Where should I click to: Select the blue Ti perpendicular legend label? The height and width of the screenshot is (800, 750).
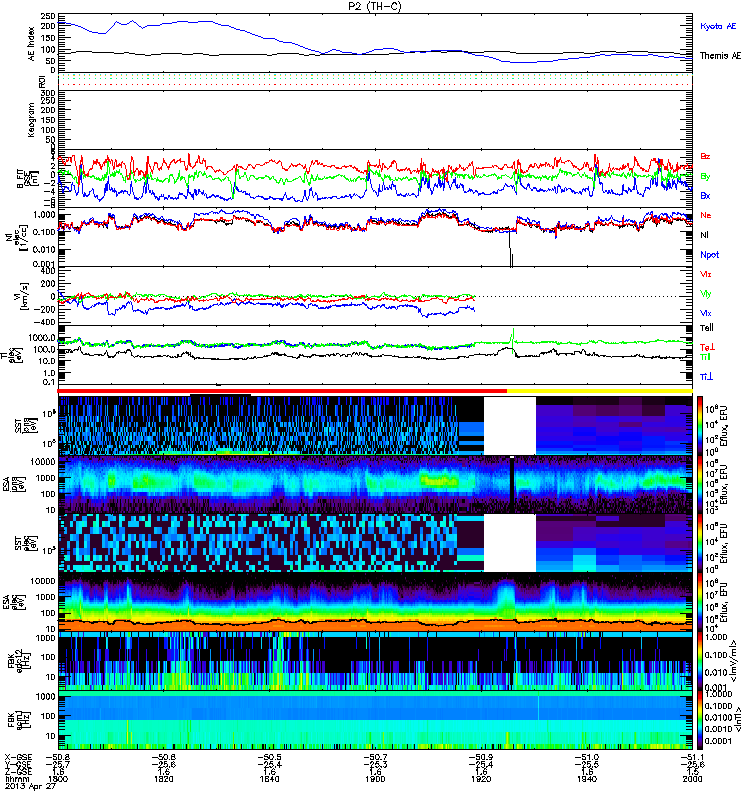[706, 377]
